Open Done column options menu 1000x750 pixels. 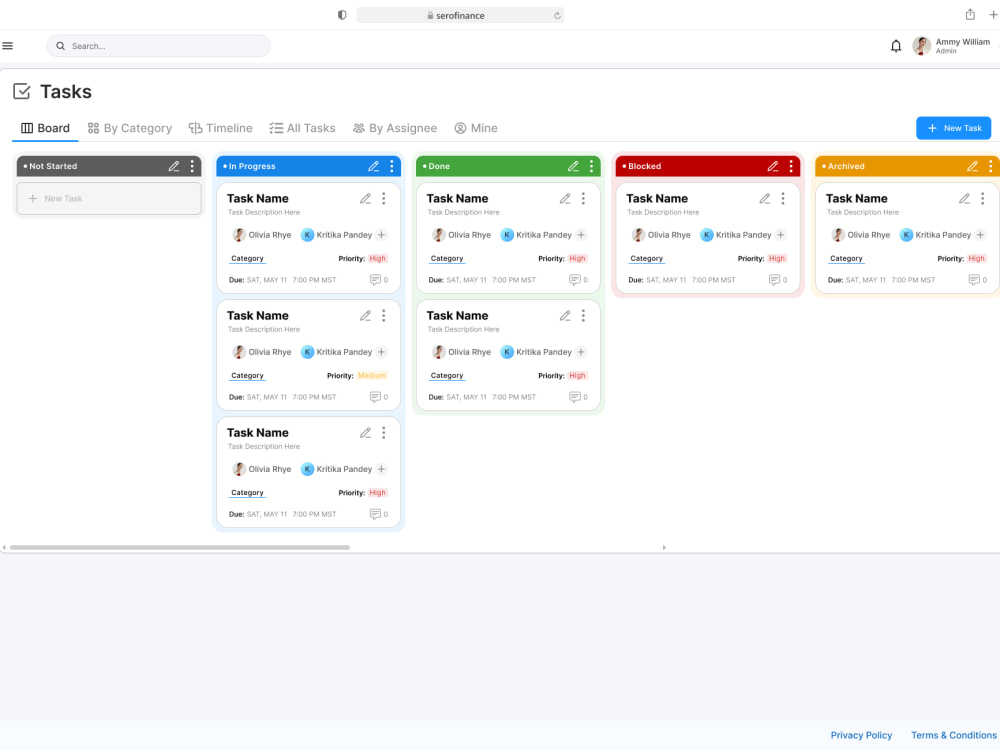pos(591,166)
